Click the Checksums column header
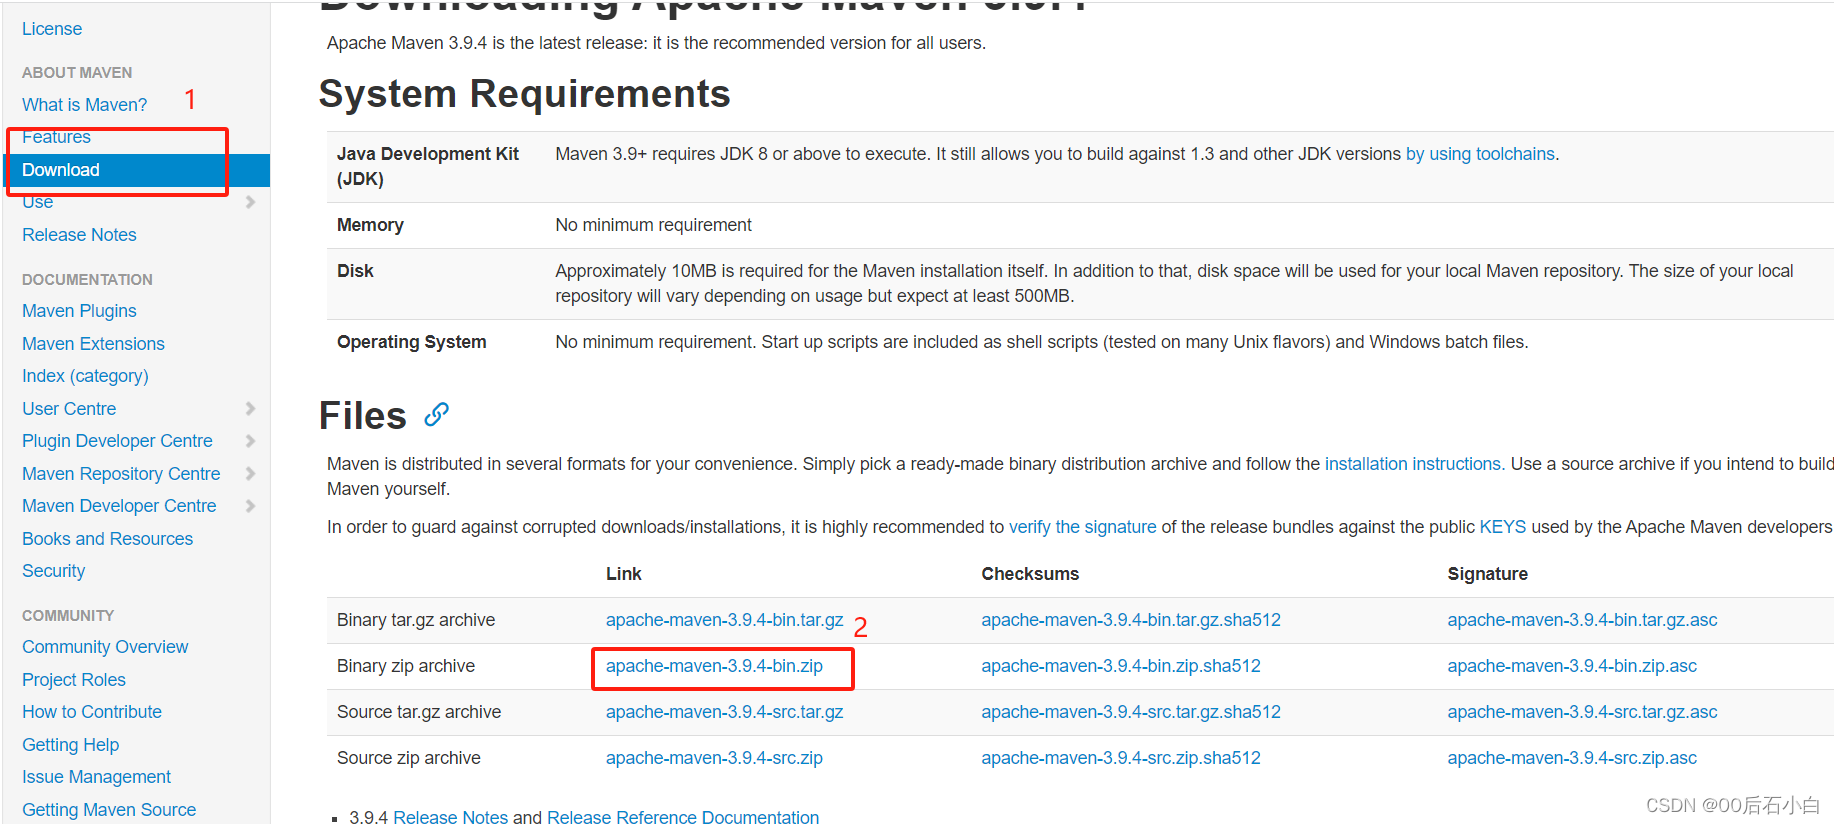The width and height of the screenshot is (1834, 824). (x=1030, y=574)
